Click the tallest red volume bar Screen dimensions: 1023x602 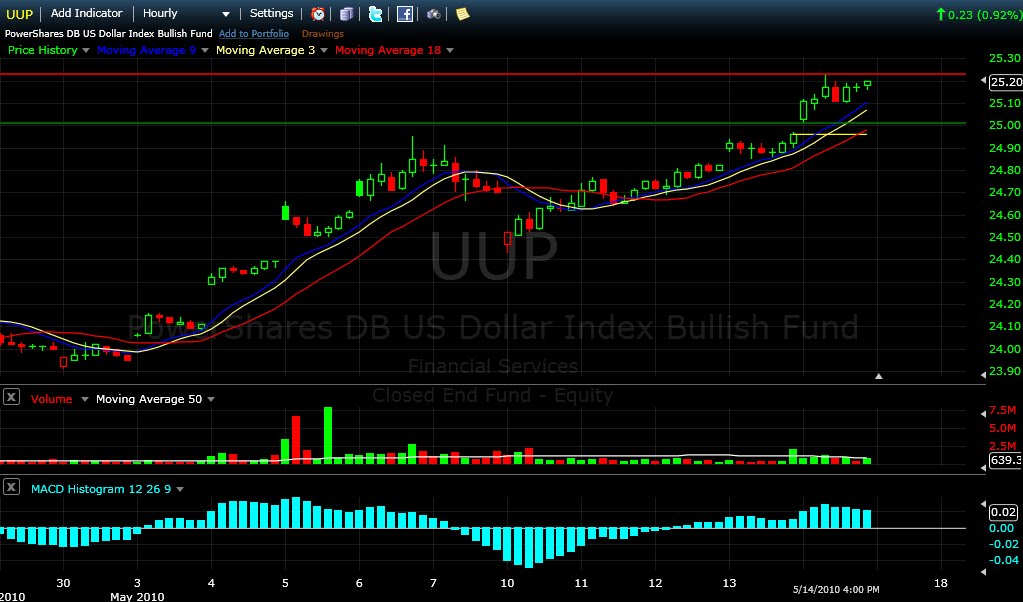(296, 440)
